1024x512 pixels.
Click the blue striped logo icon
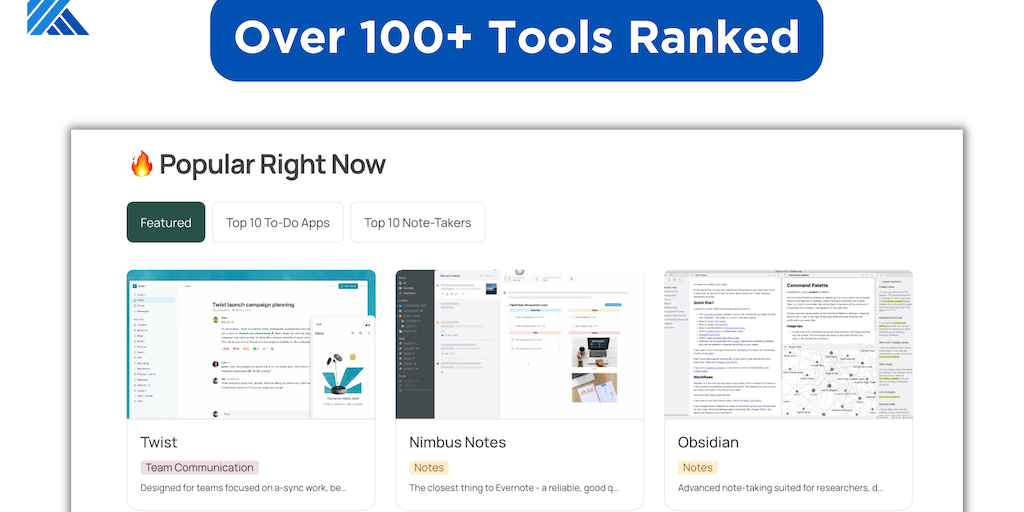tap(57, 17)
